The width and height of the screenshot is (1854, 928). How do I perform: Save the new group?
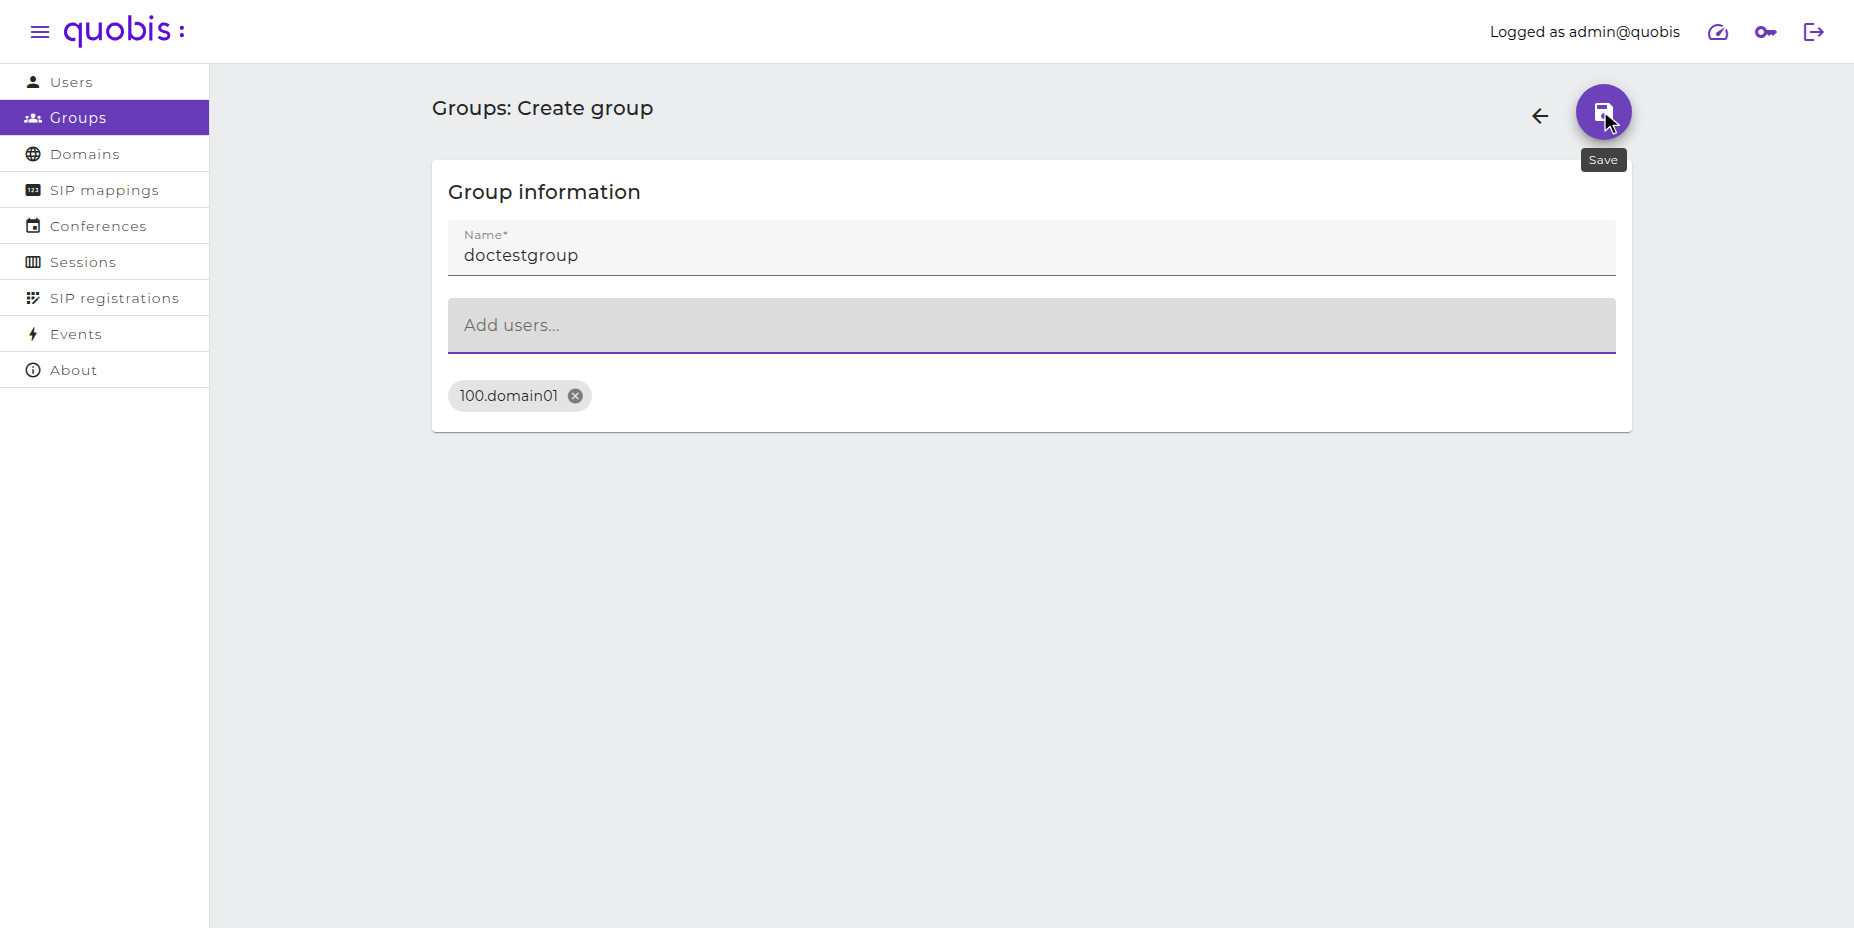(1604, 112)
